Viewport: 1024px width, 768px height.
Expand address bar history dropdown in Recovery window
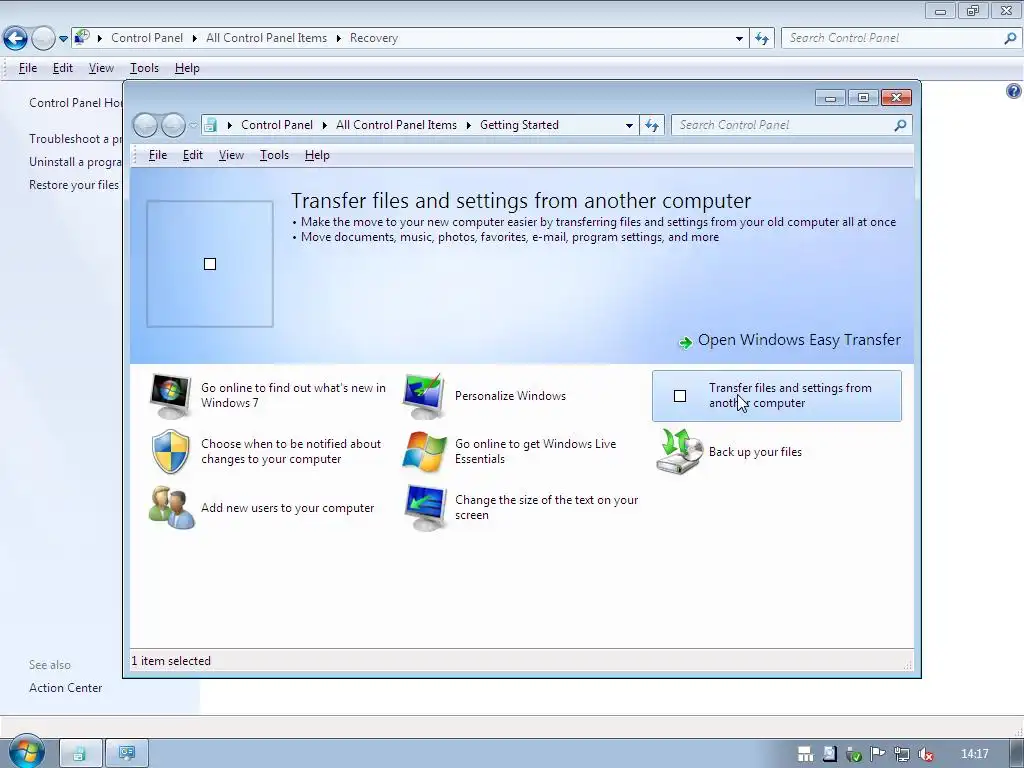pos(739,39)
